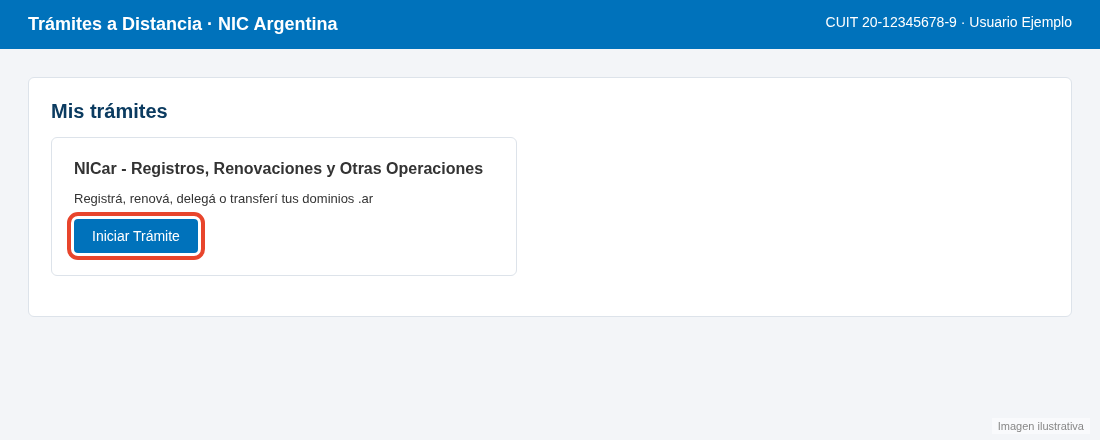Click the CUIT 20-12345678-9 · Usuario Ejemplo text
This screenshot has height=440, width=1100.
click(x=948, y=22)
